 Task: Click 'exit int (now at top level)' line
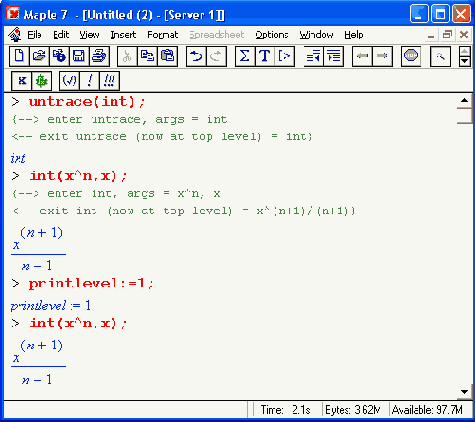184,211
